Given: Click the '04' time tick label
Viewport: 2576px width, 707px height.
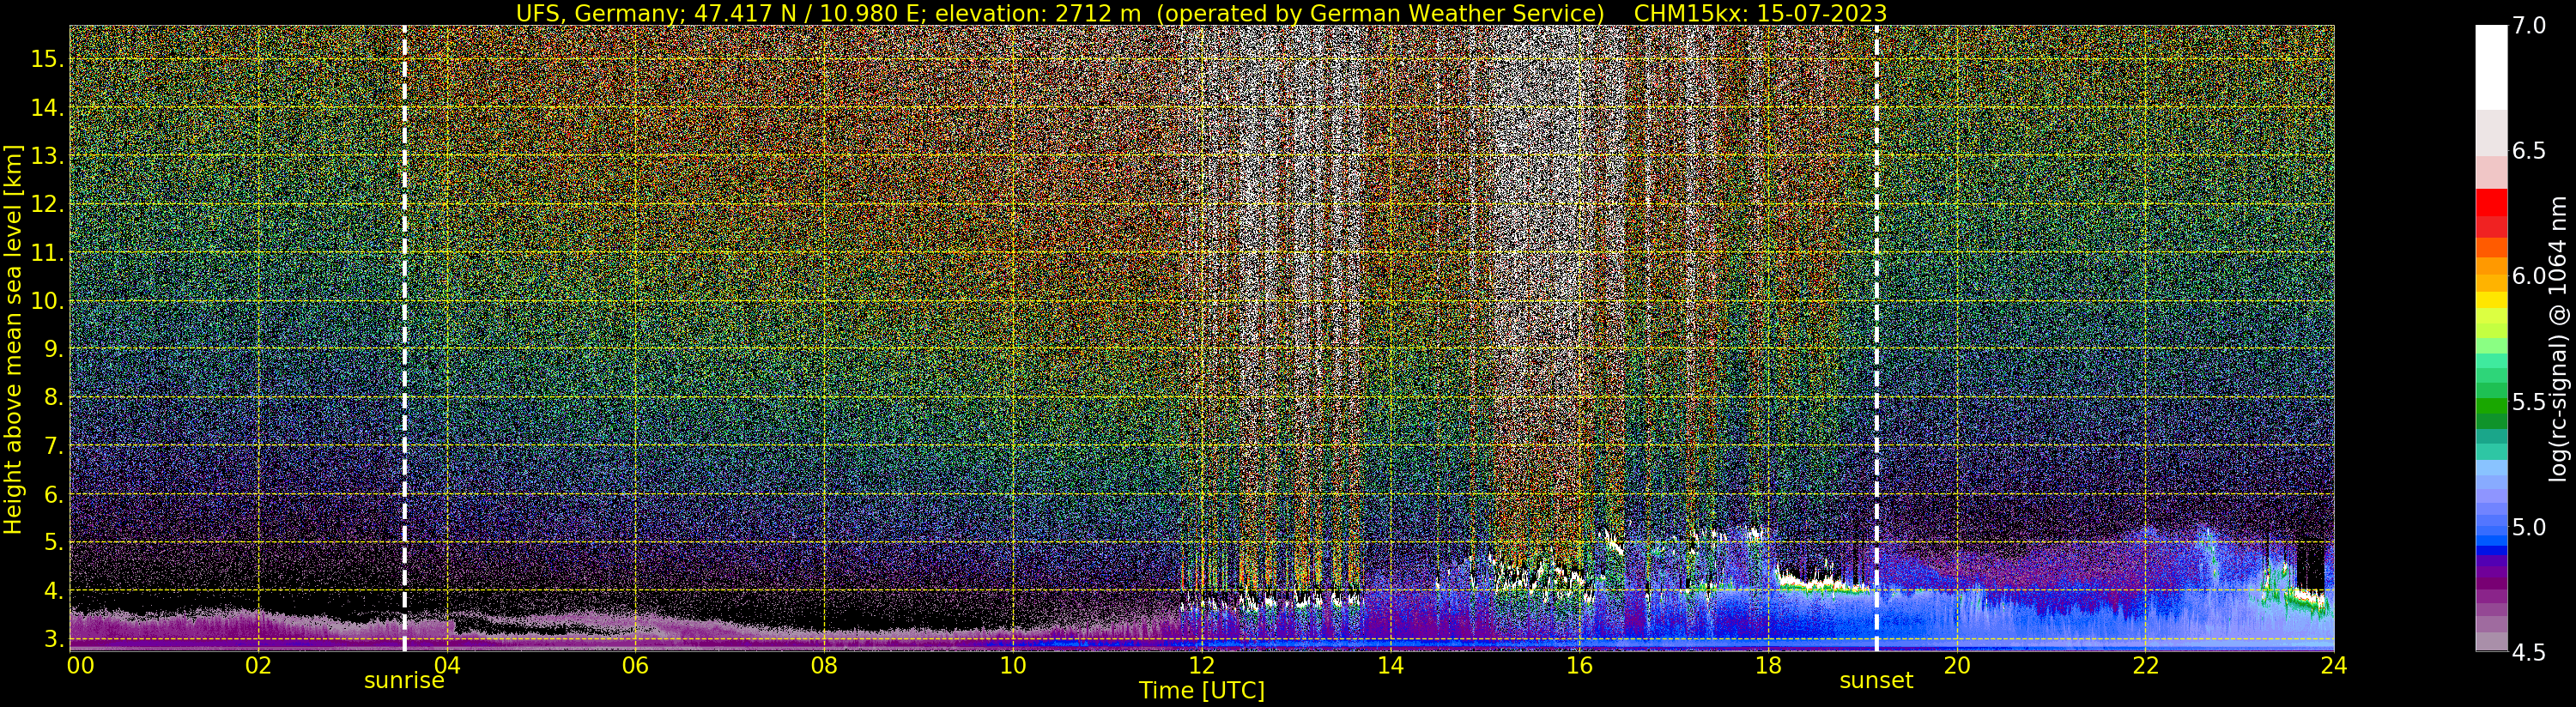Looking at the screenshot, I should pos(447,665).
